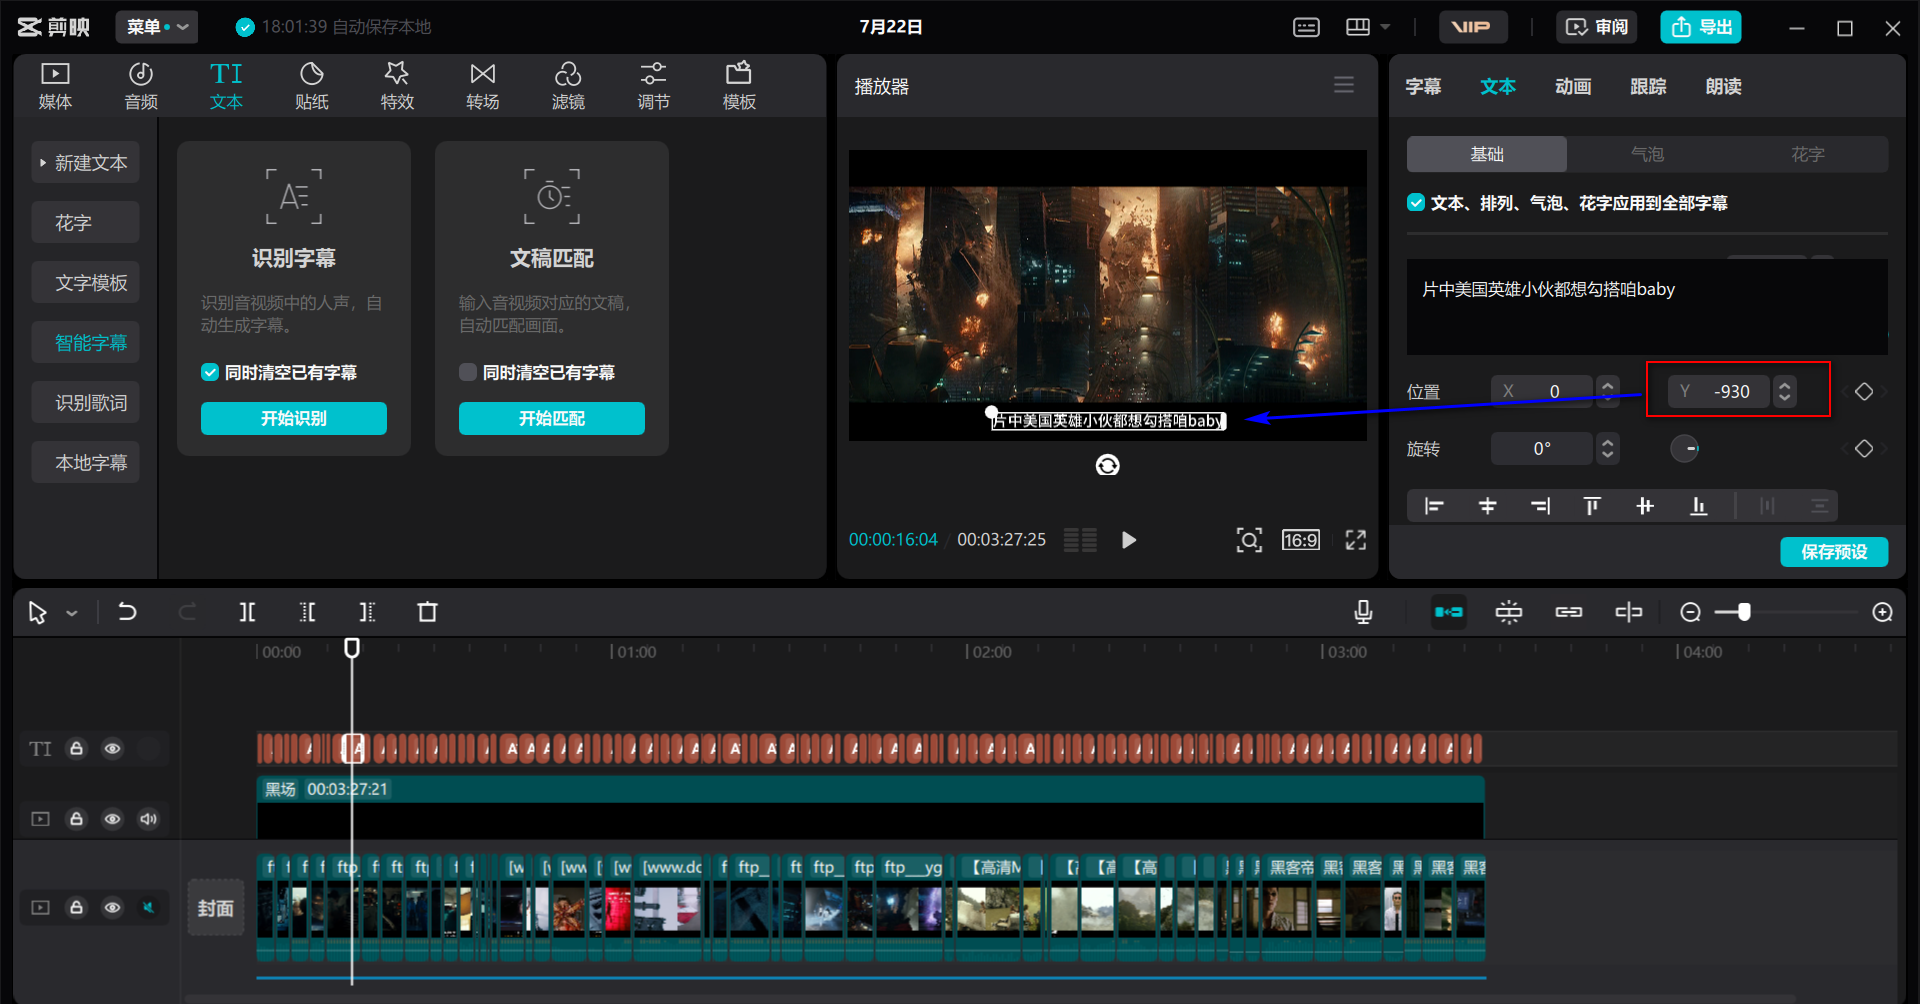Screen dimensions: 1920x1004
Task: Click the trim-left split icon
Action: [x=307, y=612]
